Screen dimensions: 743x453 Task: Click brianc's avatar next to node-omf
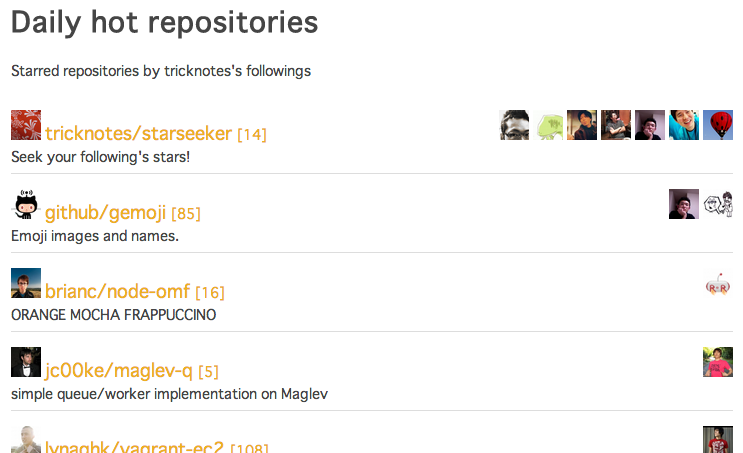tap(26, 283)
